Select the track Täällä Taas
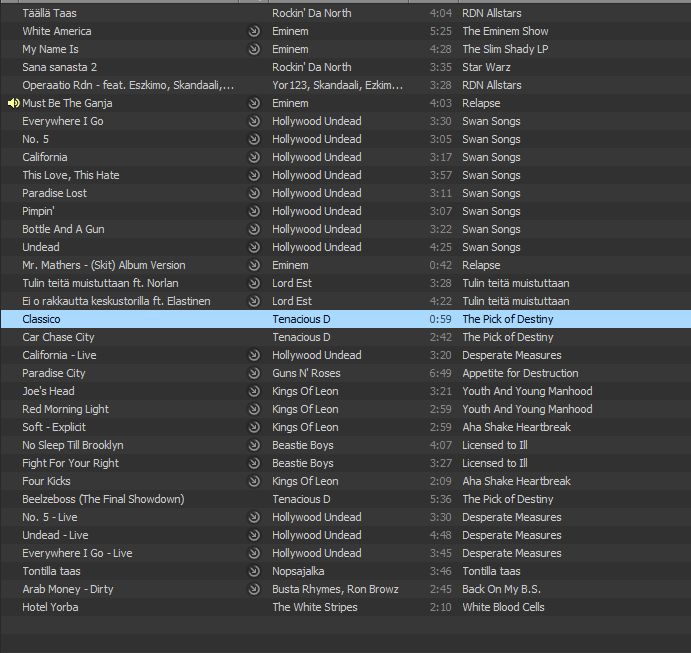This screenshot has width=691, height=653. click(49, 13)
